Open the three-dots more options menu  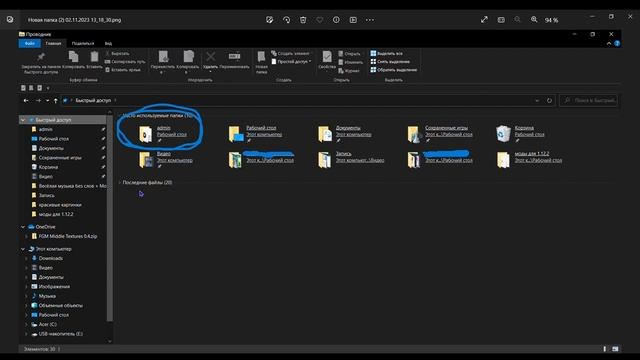370,20
